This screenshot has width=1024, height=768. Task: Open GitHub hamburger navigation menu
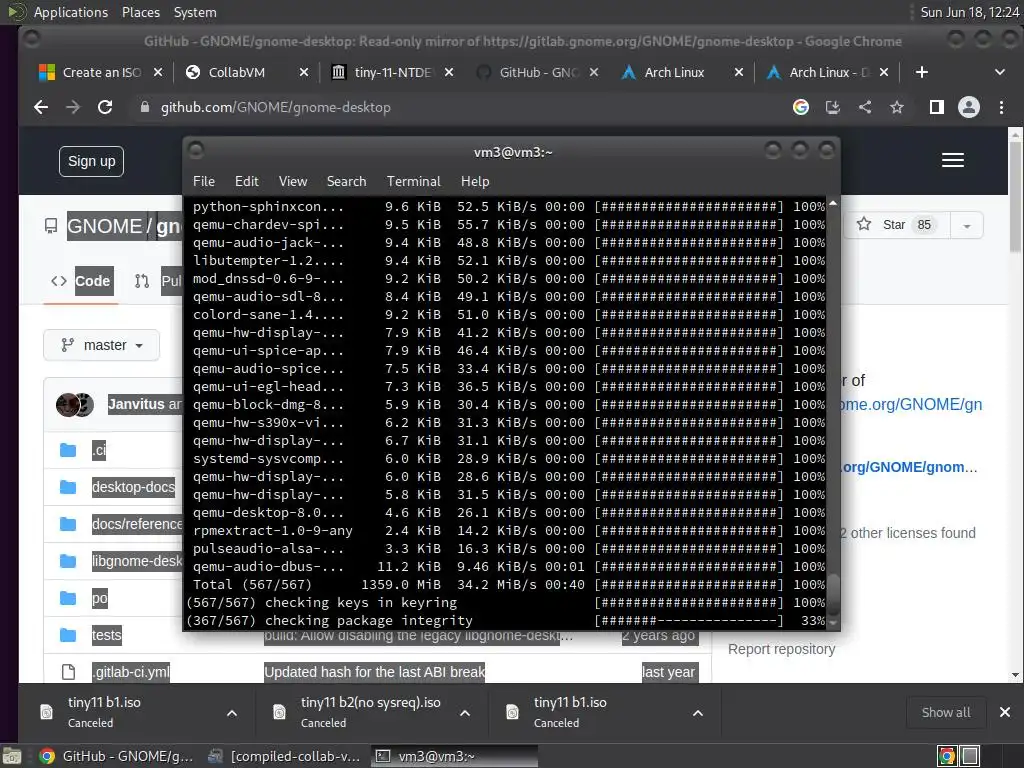pos(953,160)
